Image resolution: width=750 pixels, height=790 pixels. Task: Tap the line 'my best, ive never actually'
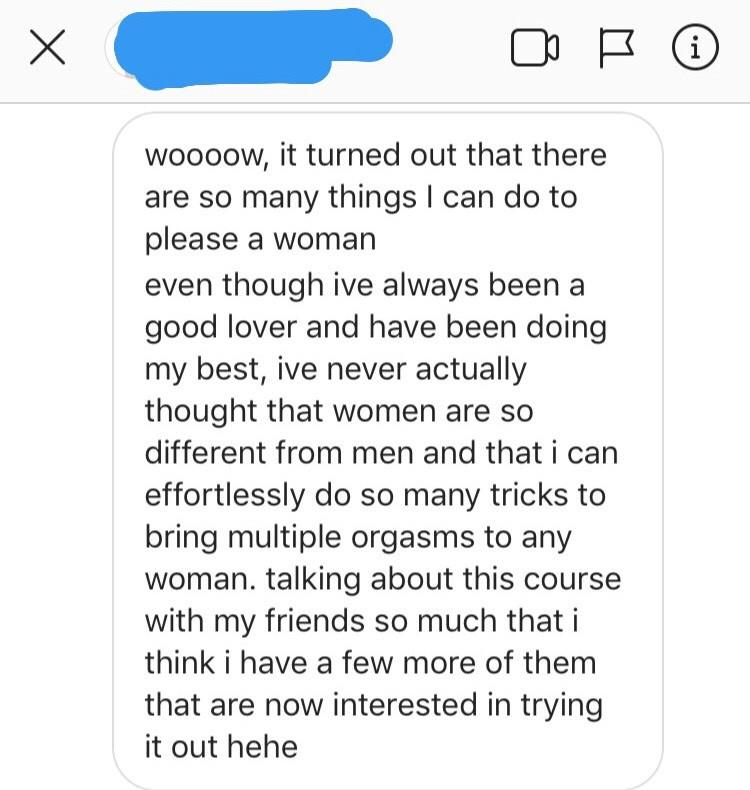pos(335,369)
